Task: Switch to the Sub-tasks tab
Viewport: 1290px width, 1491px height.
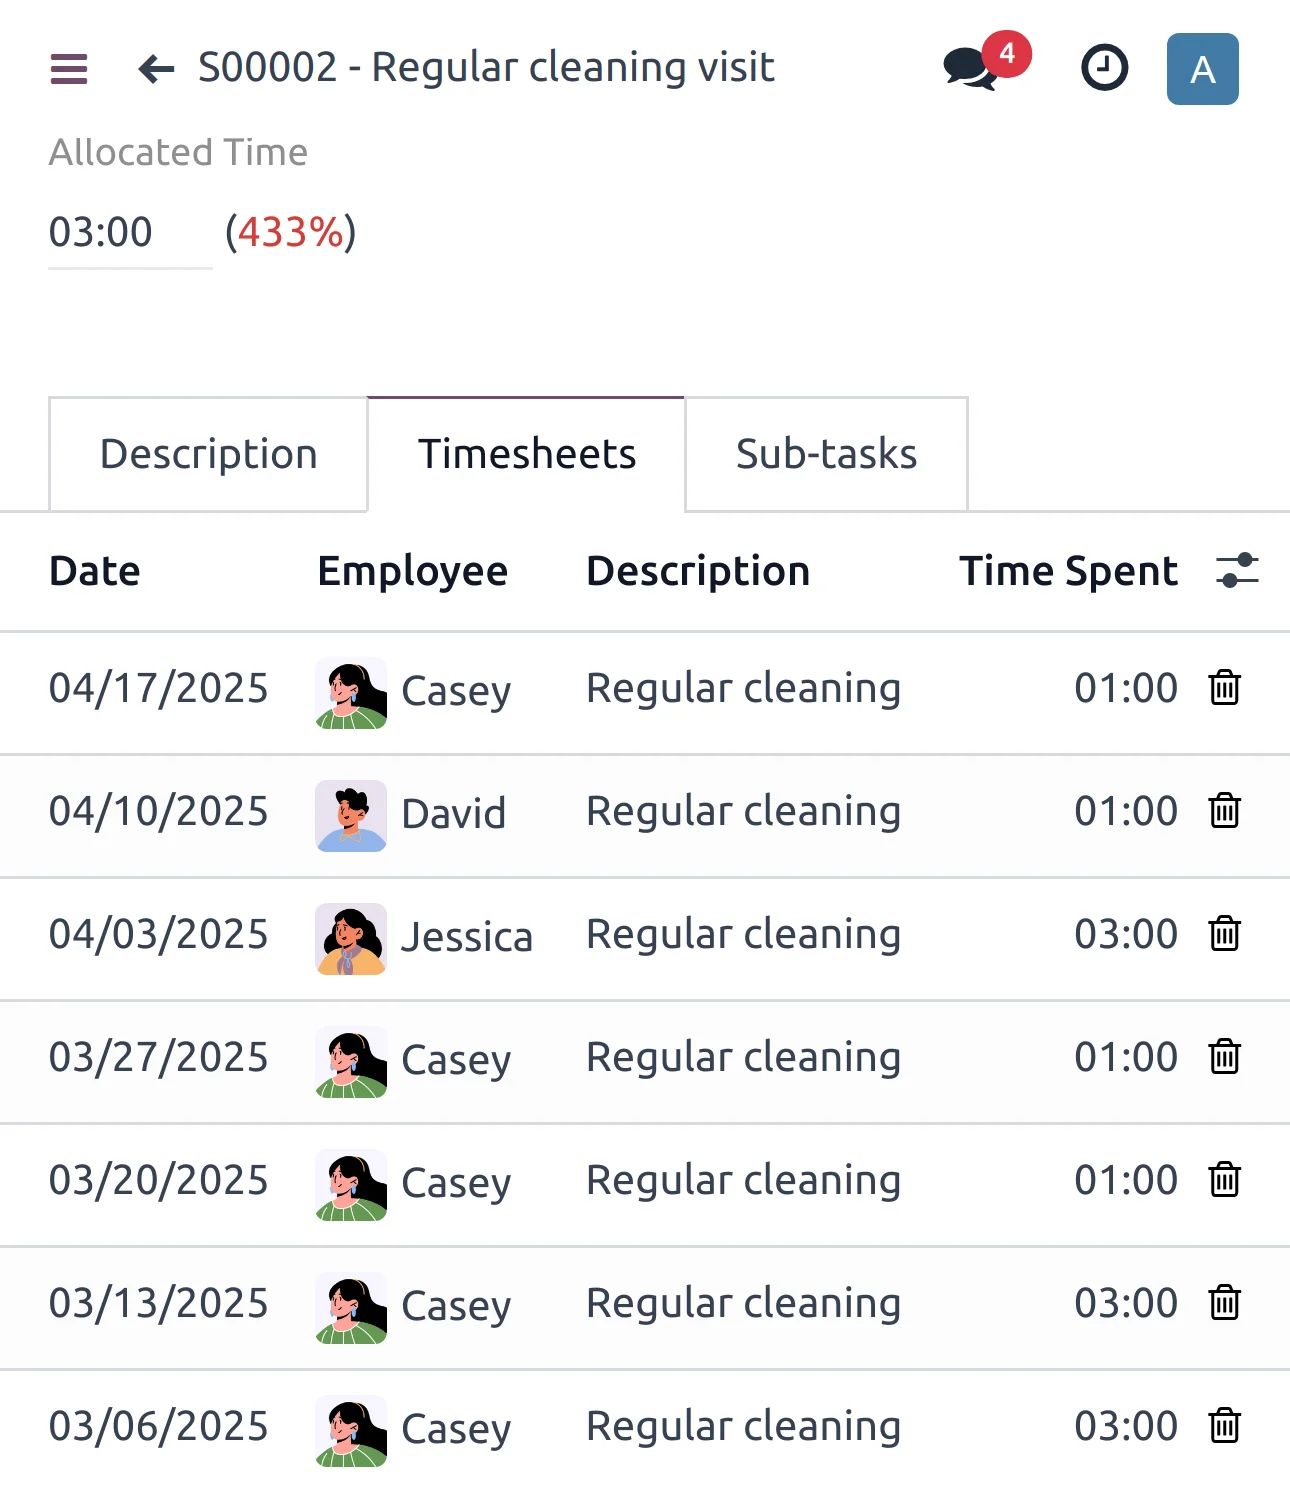Action: (x=826, y=454)
